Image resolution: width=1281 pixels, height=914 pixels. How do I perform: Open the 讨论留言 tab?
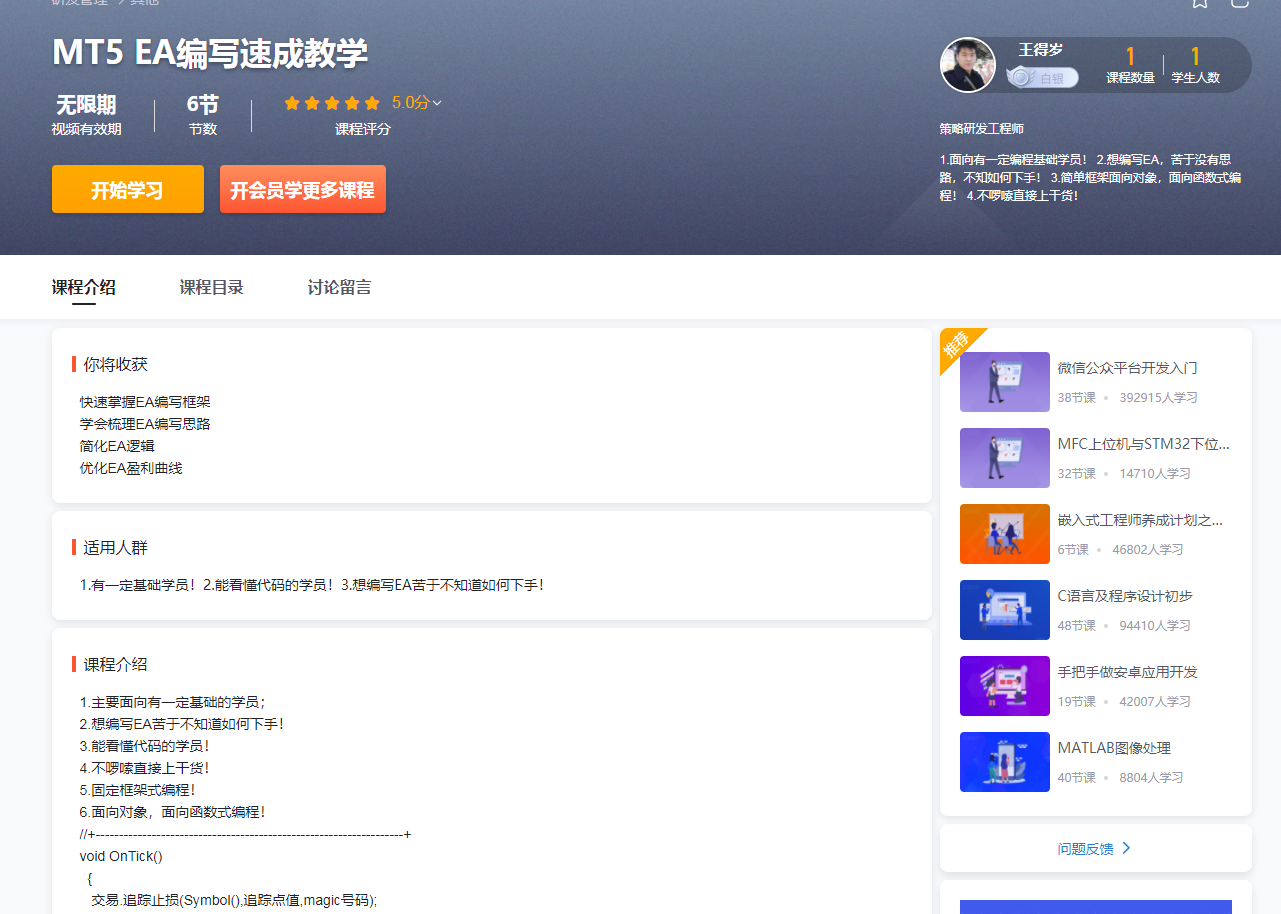click(339, 287)
